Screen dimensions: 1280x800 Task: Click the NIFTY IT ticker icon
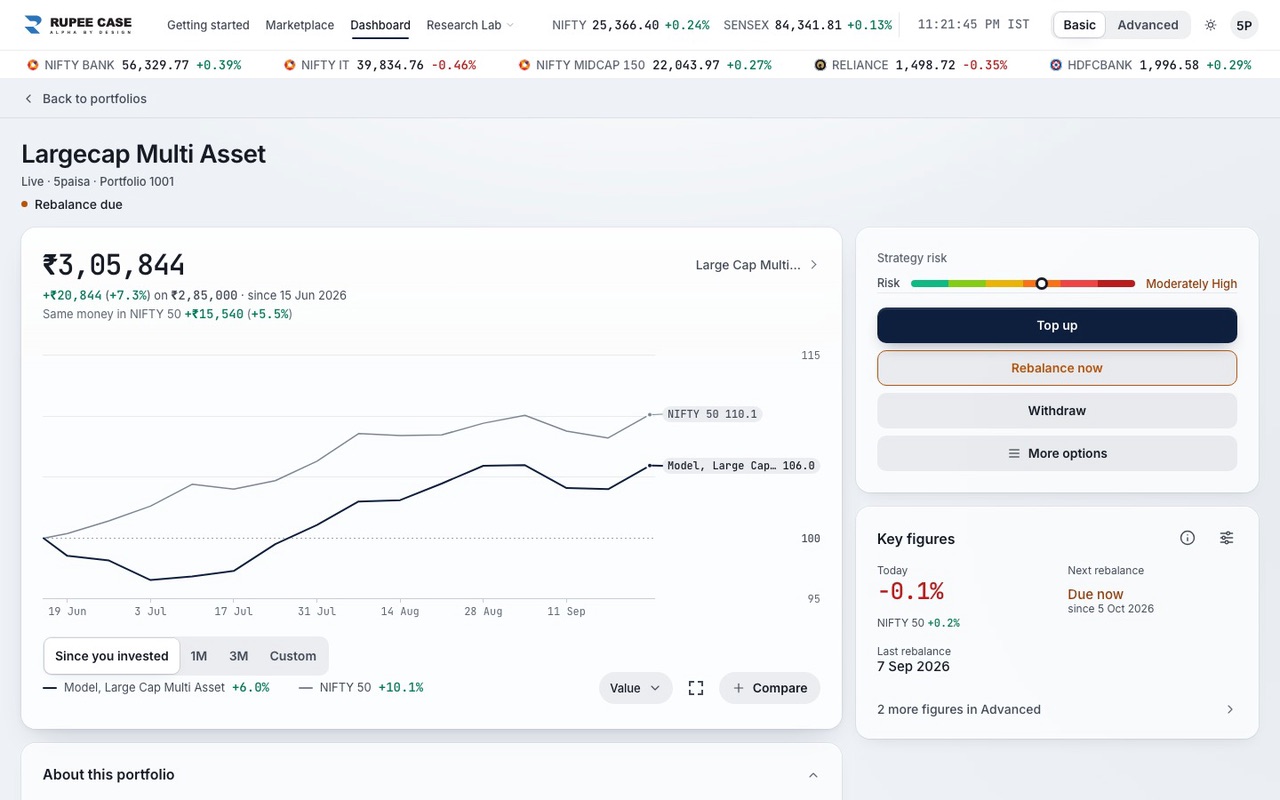click(x=290, y=65)
